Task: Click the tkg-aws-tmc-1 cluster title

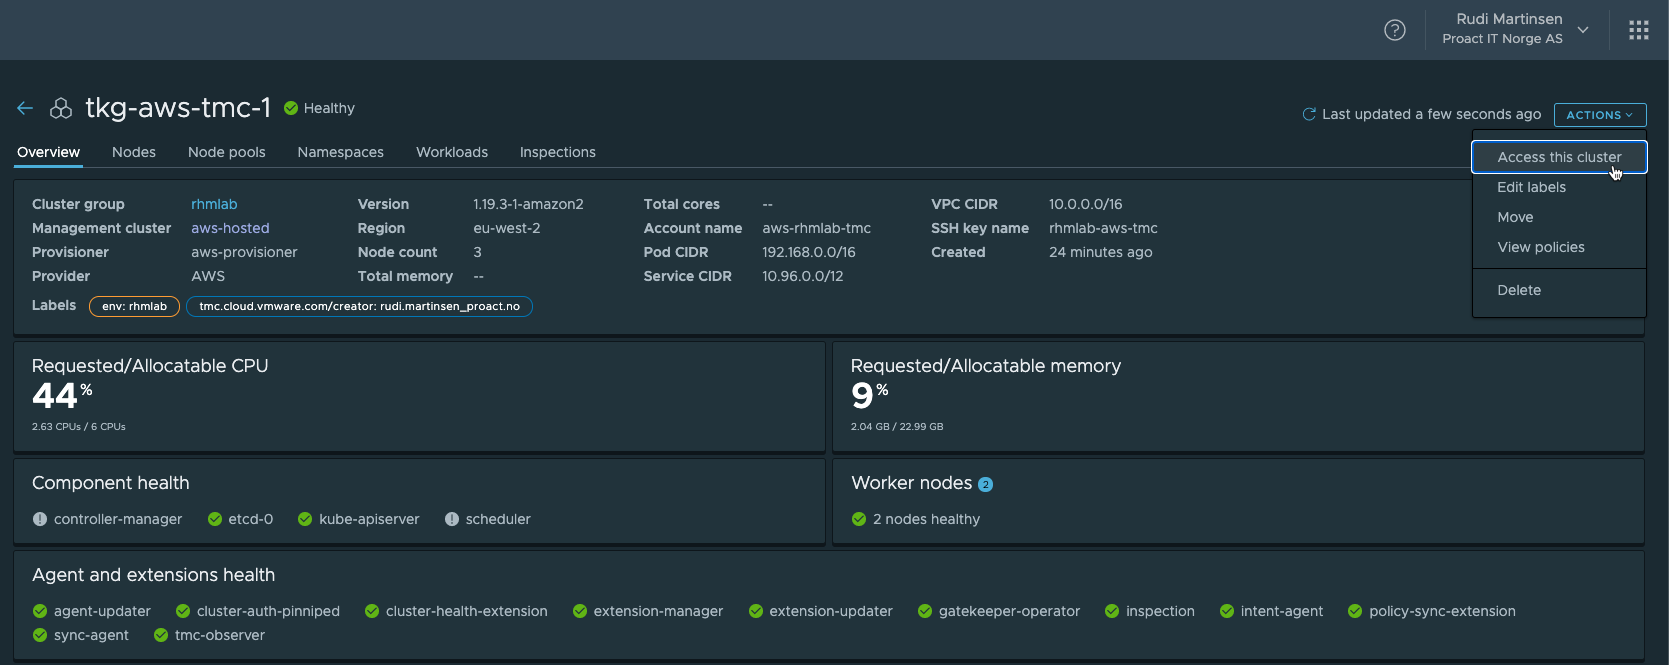Action: (x=178, y=108)
